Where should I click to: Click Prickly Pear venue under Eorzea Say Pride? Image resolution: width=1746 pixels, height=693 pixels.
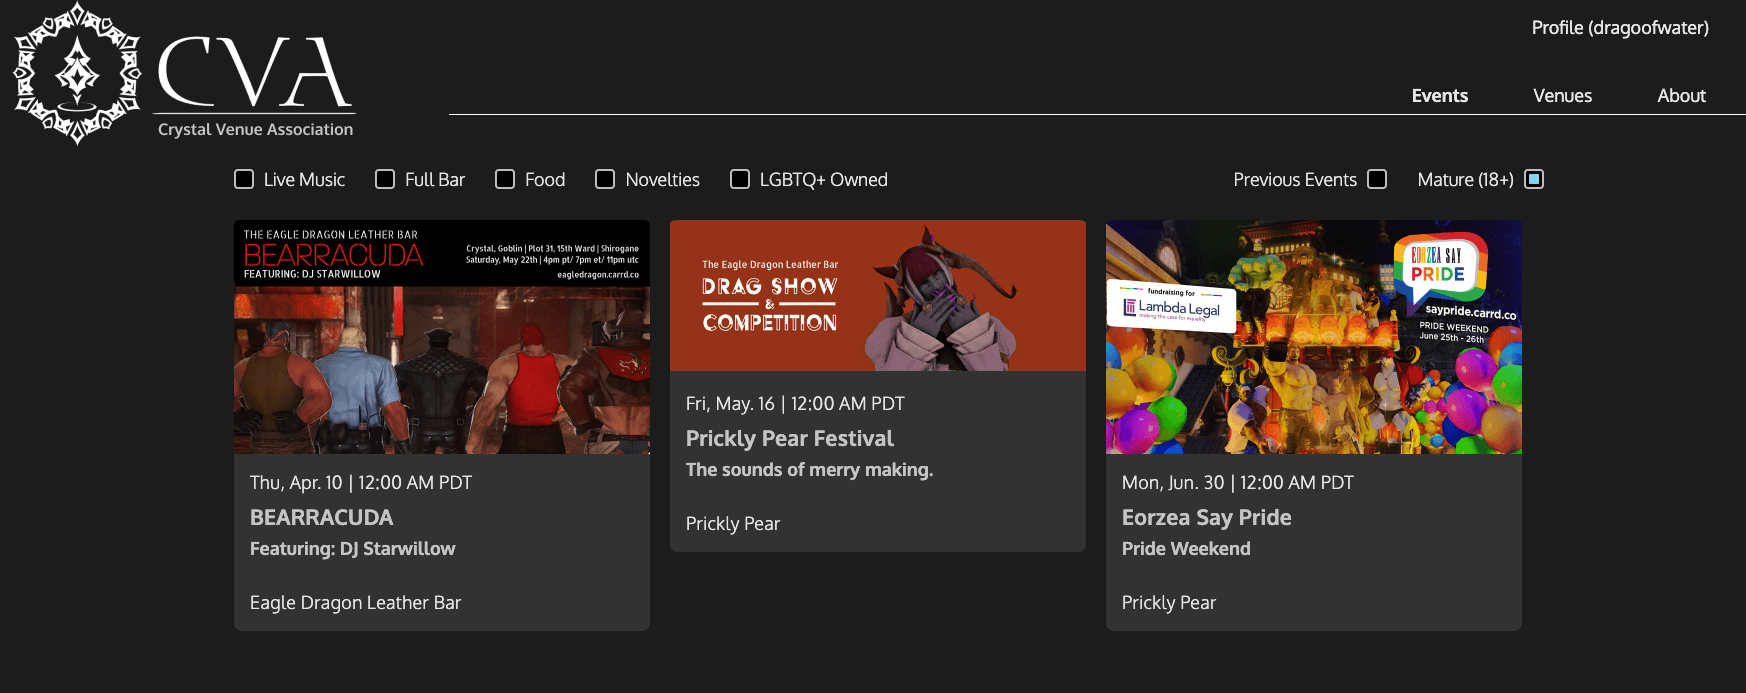1169,602
